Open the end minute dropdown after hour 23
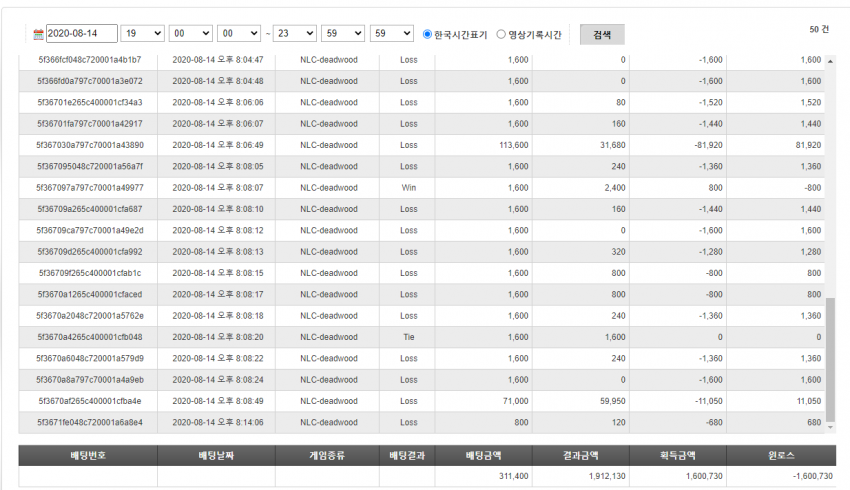Viewport: 850px width, 490px height. pos(343,34)
